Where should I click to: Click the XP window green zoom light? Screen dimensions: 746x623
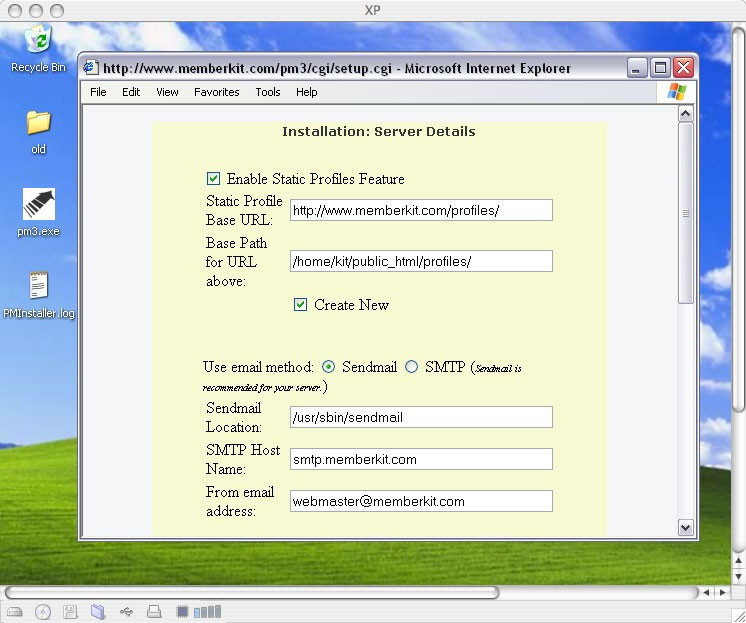(57, 10)
